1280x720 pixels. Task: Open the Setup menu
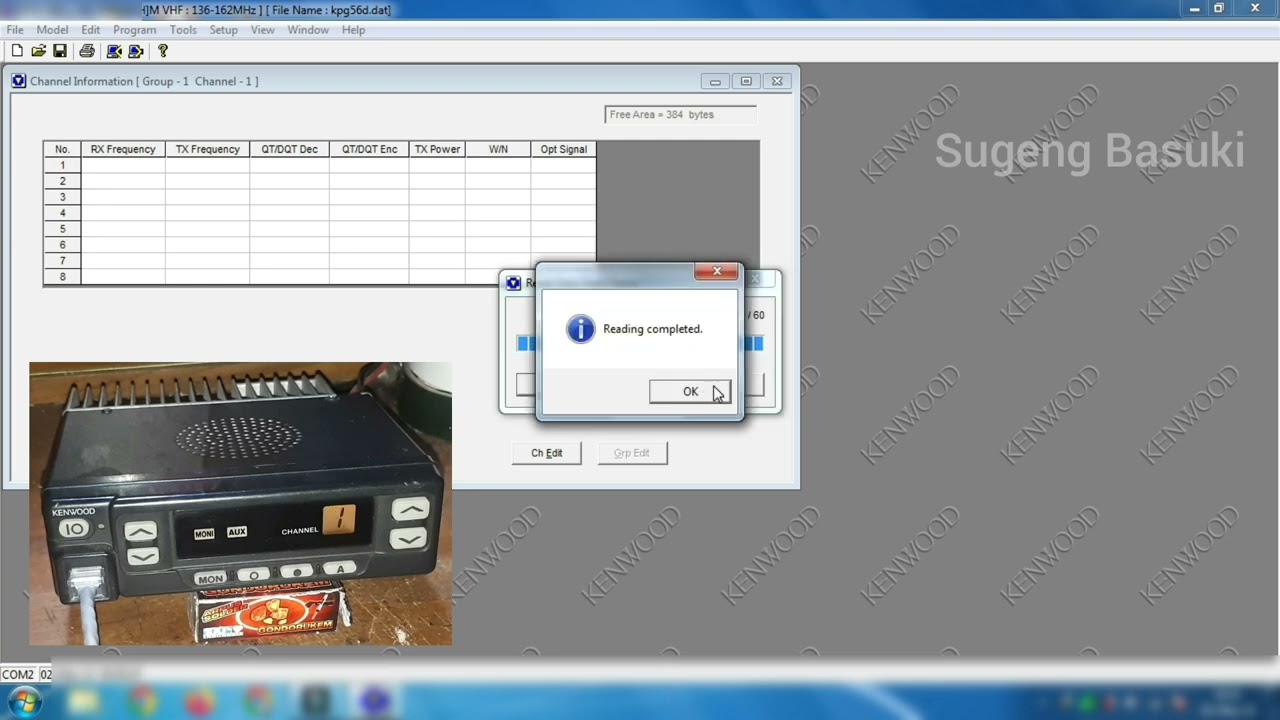point(223,30)
